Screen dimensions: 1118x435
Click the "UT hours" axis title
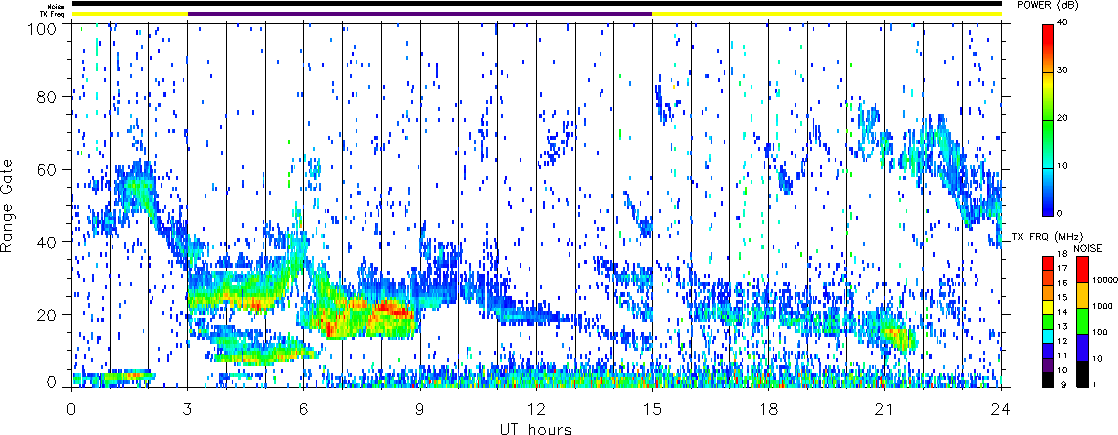(x=536, y=428)
